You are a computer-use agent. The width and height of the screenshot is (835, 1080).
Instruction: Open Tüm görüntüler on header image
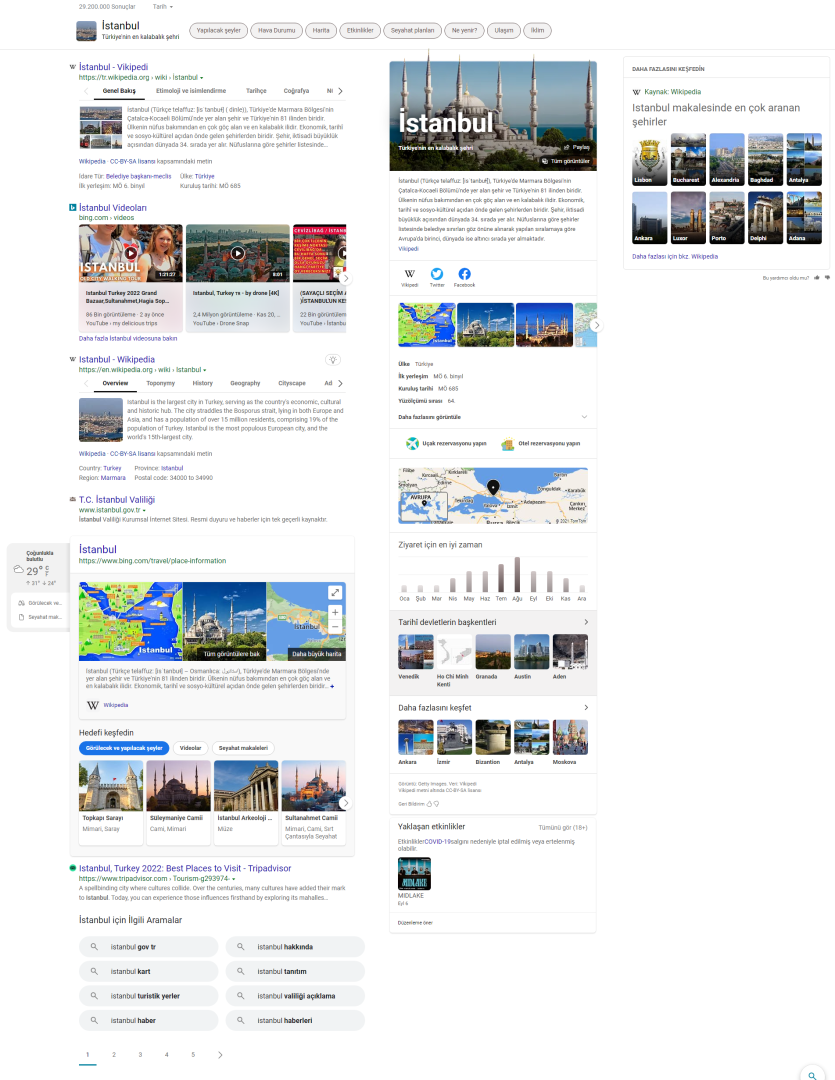(566, 161)
